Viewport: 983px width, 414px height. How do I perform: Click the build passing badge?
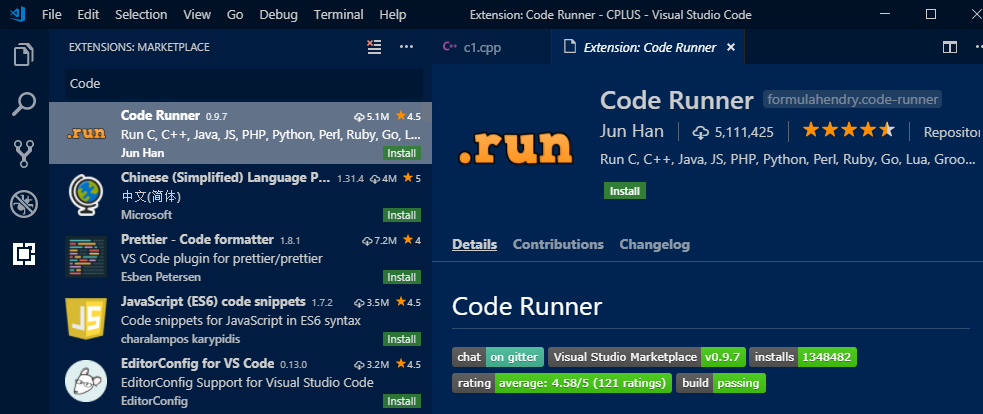721,383
